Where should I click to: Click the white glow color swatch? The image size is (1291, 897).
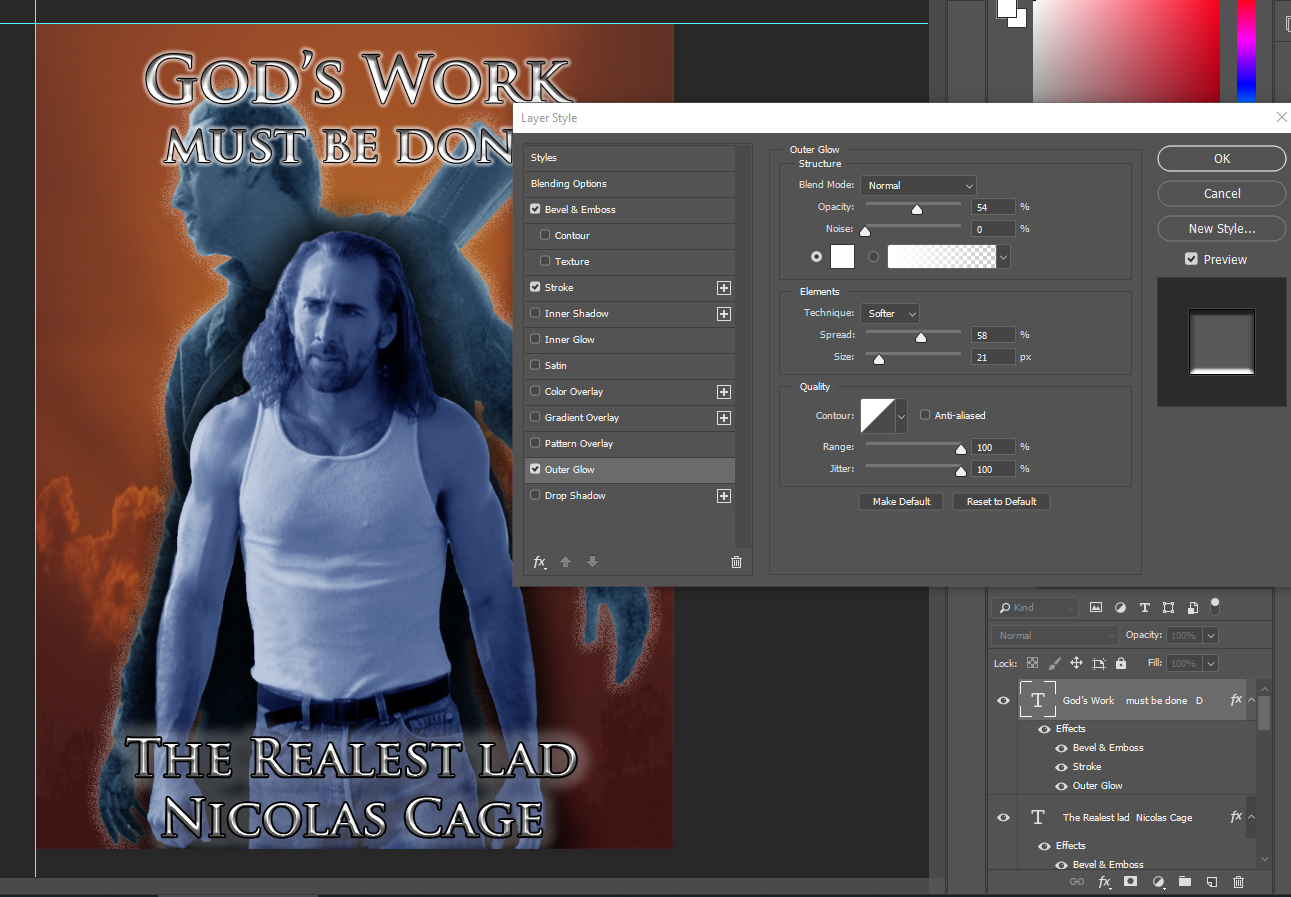(x=842, y=257)
